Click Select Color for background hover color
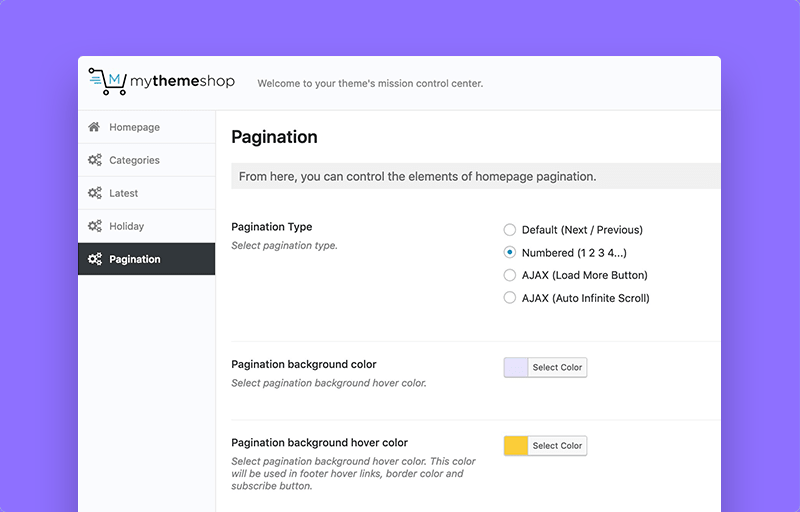 [x=557, y=446]
